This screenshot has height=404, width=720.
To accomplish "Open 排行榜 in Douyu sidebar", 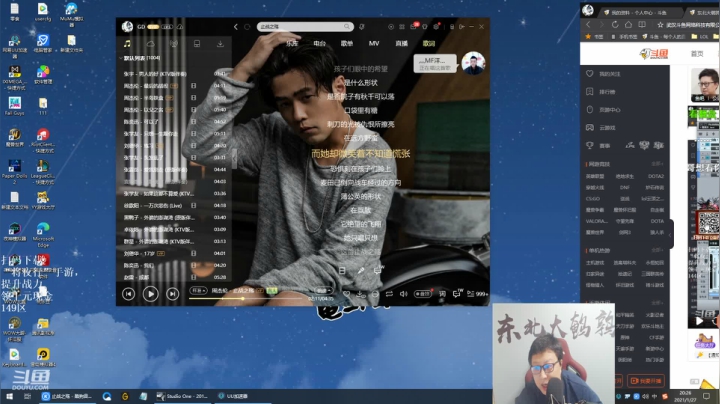I will [607, 92].
